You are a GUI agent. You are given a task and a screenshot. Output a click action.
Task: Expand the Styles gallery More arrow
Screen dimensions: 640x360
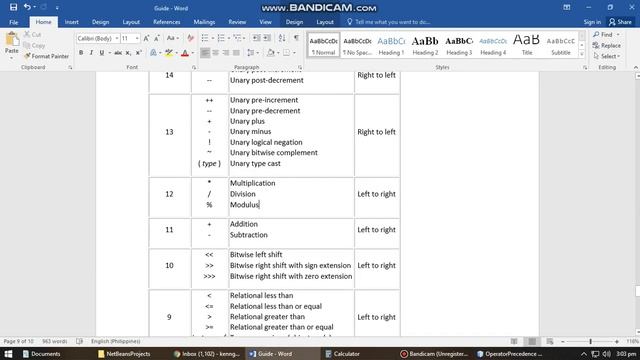(x=582, y=54)
